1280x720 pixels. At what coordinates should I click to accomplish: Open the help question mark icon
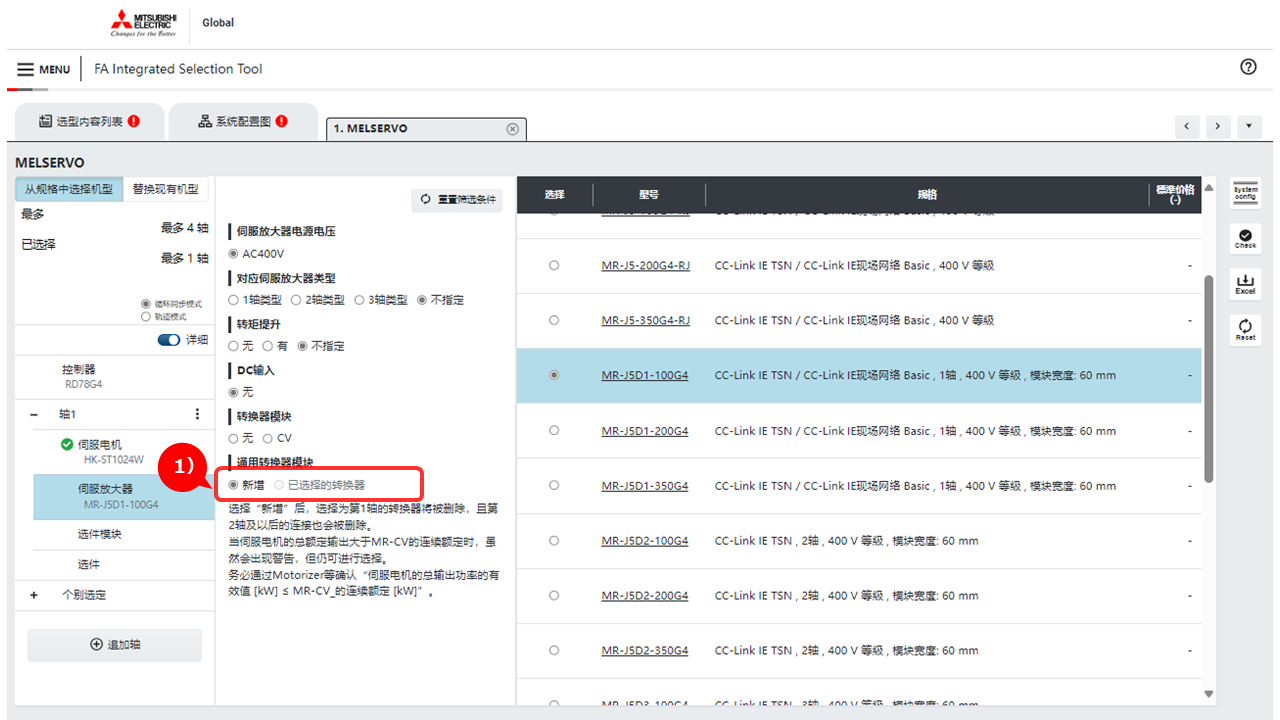pyautogui.click(x=1248, y=67)
